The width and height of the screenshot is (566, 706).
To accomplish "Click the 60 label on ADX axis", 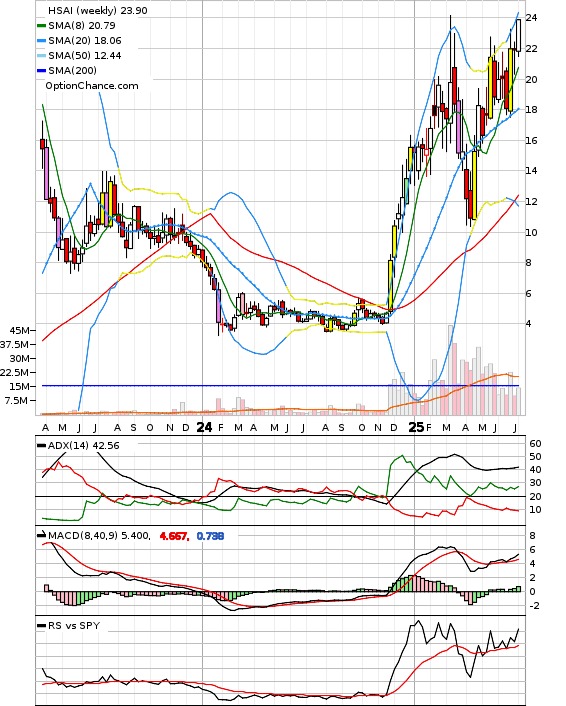I will coord(535,444).
